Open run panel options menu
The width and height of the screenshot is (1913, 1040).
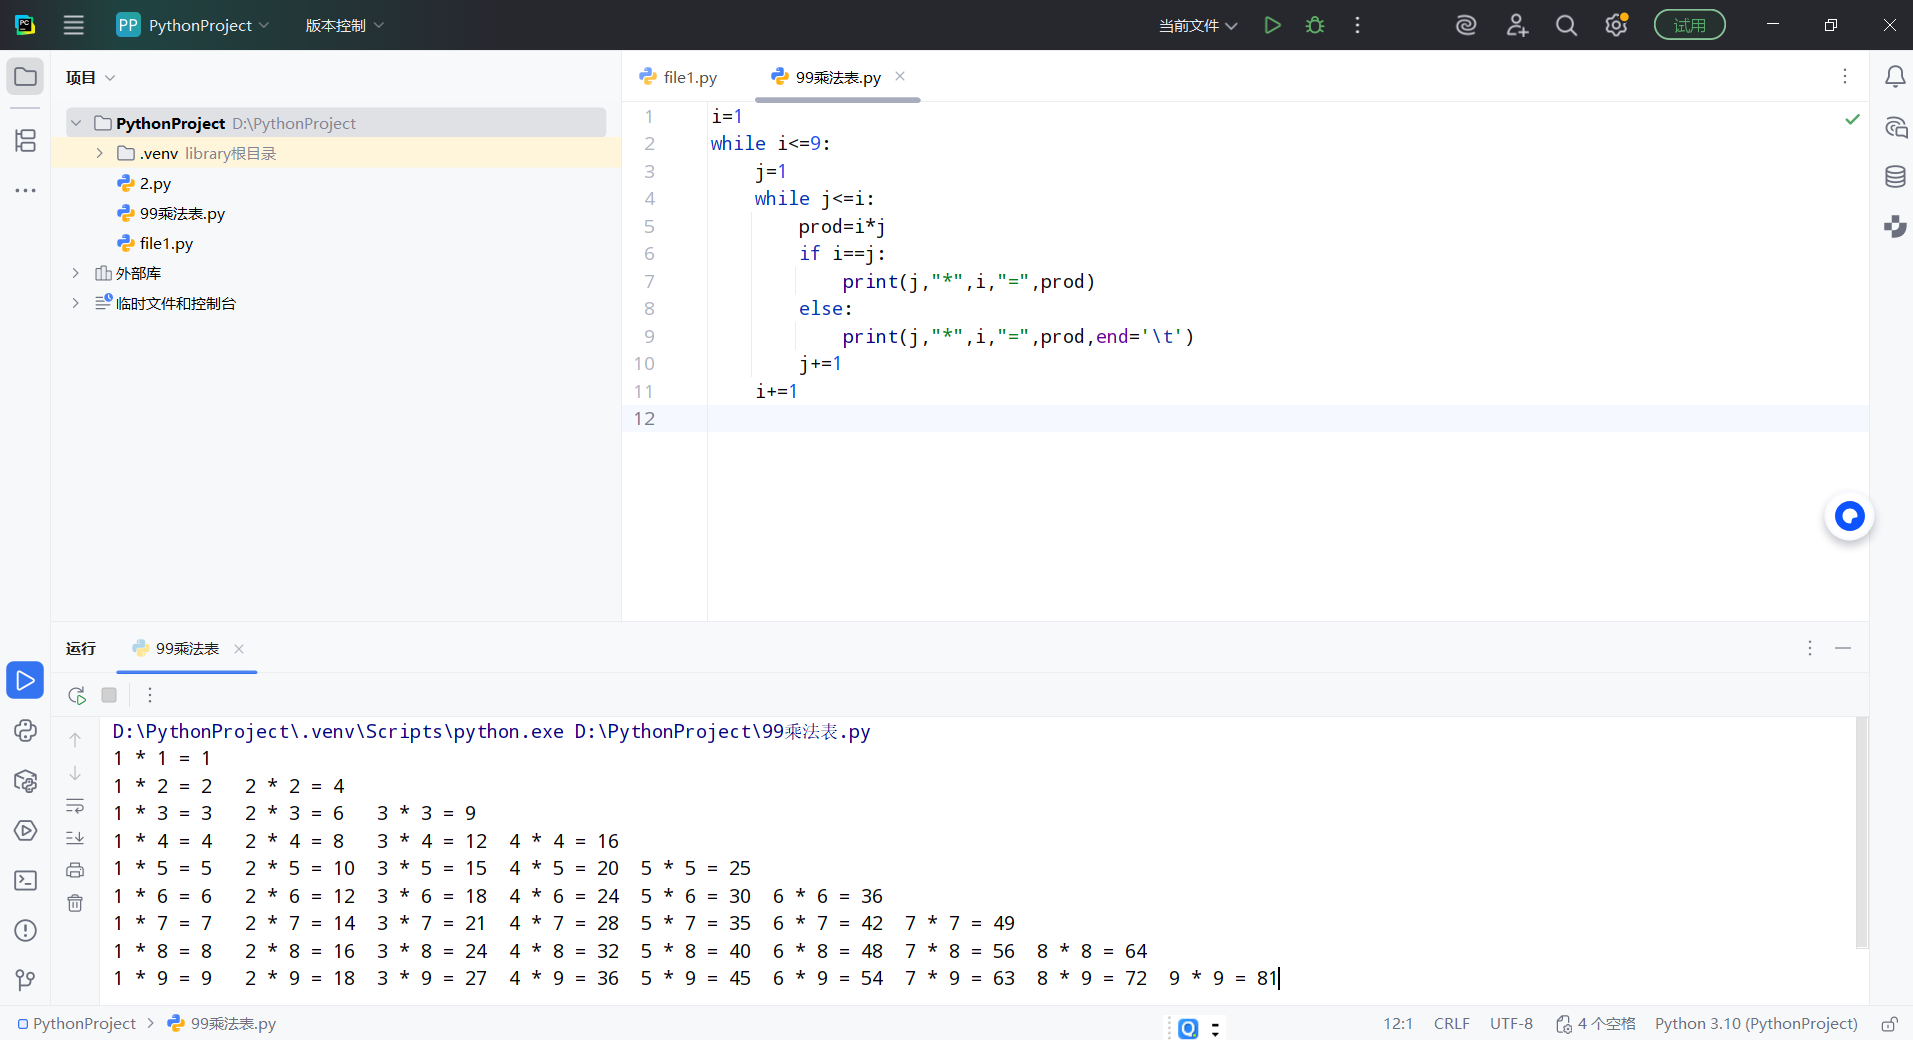click(1810, 648)
